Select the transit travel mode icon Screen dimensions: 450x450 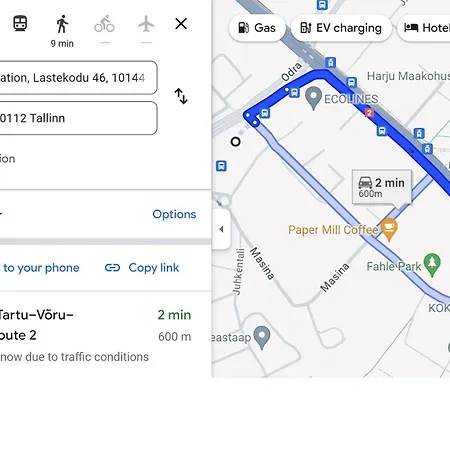(20, 24)
